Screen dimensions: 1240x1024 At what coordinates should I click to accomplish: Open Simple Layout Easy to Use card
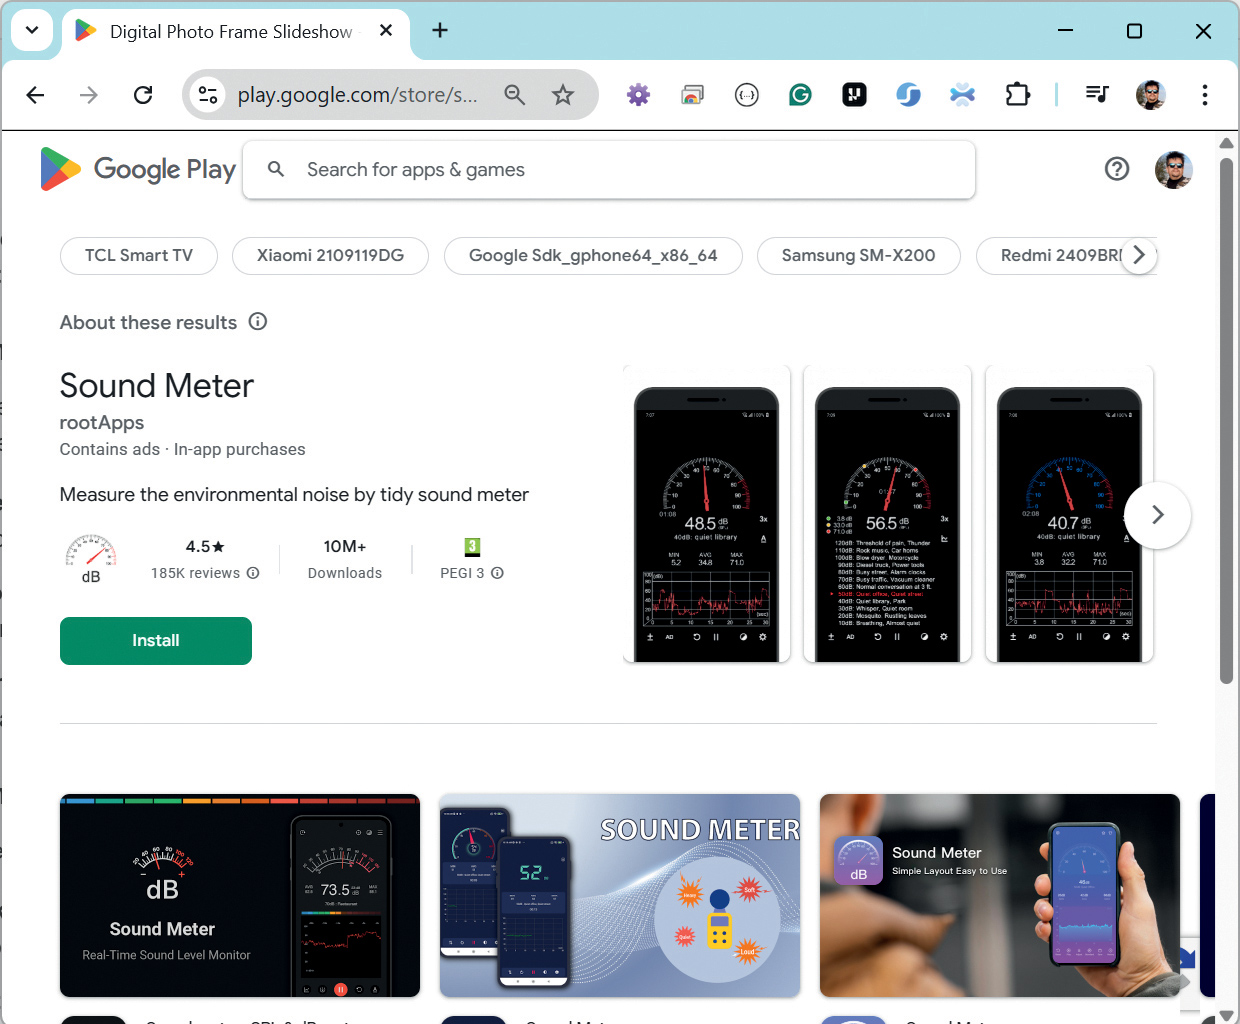coord(1000,896)
